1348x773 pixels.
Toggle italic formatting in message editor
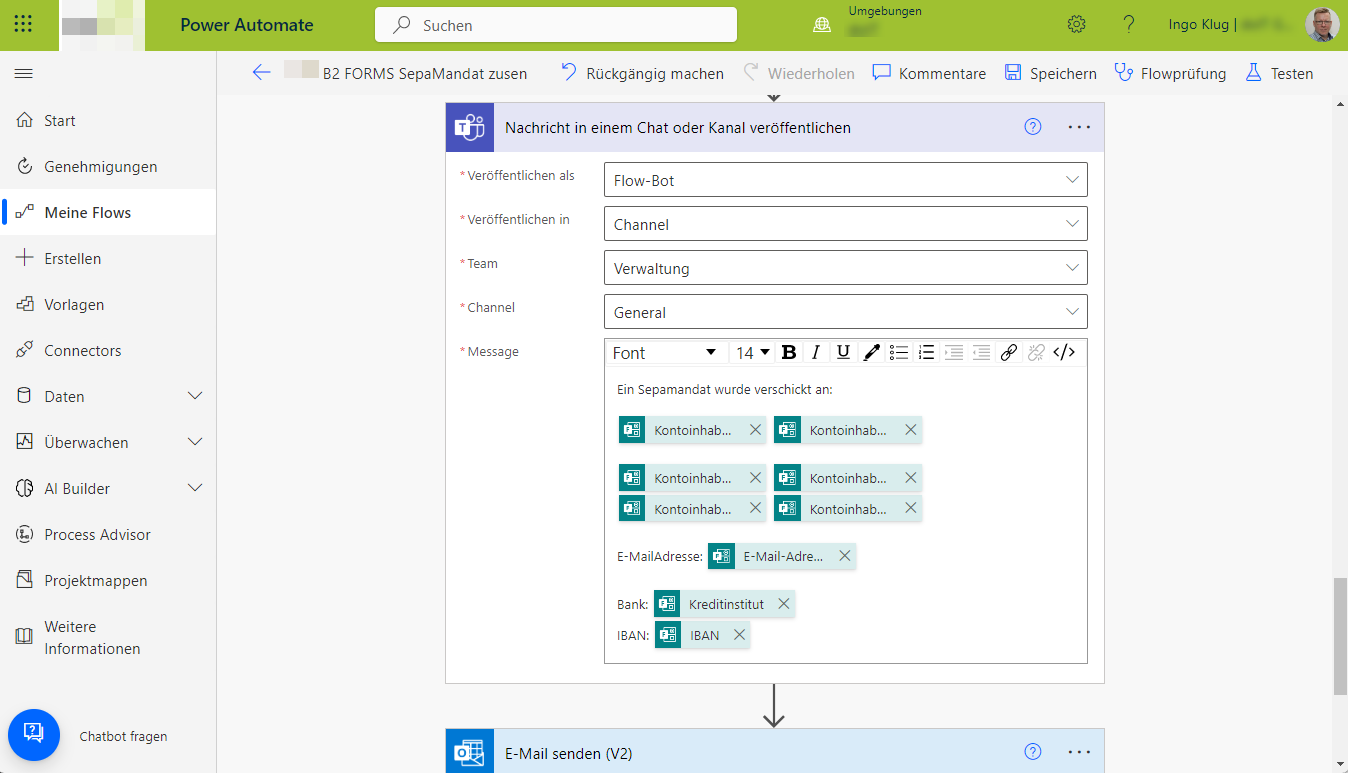click(x=816, y=352)
